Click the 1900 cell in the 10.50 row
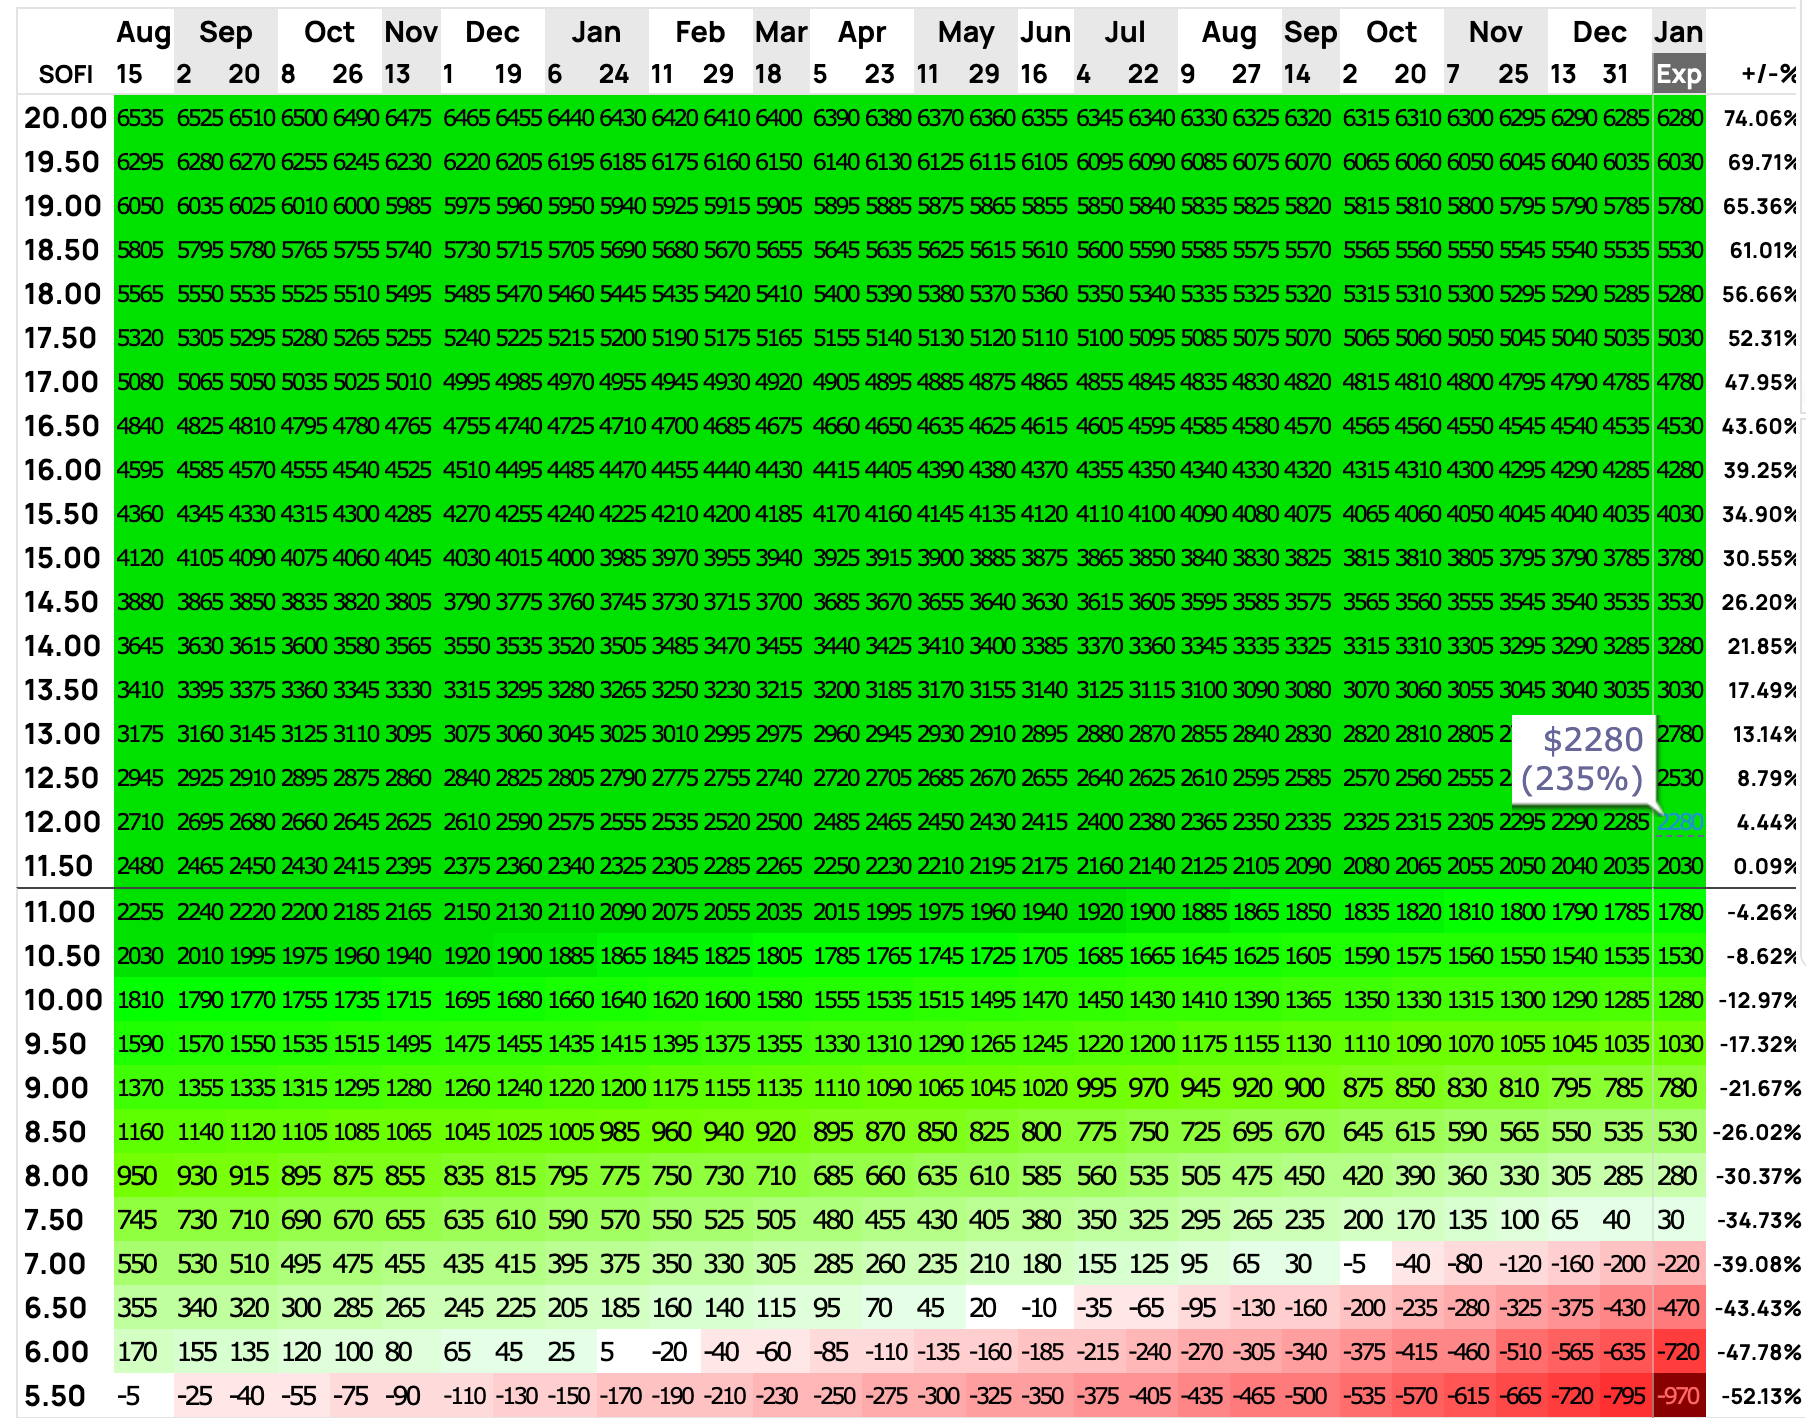 tap(519, 956)
